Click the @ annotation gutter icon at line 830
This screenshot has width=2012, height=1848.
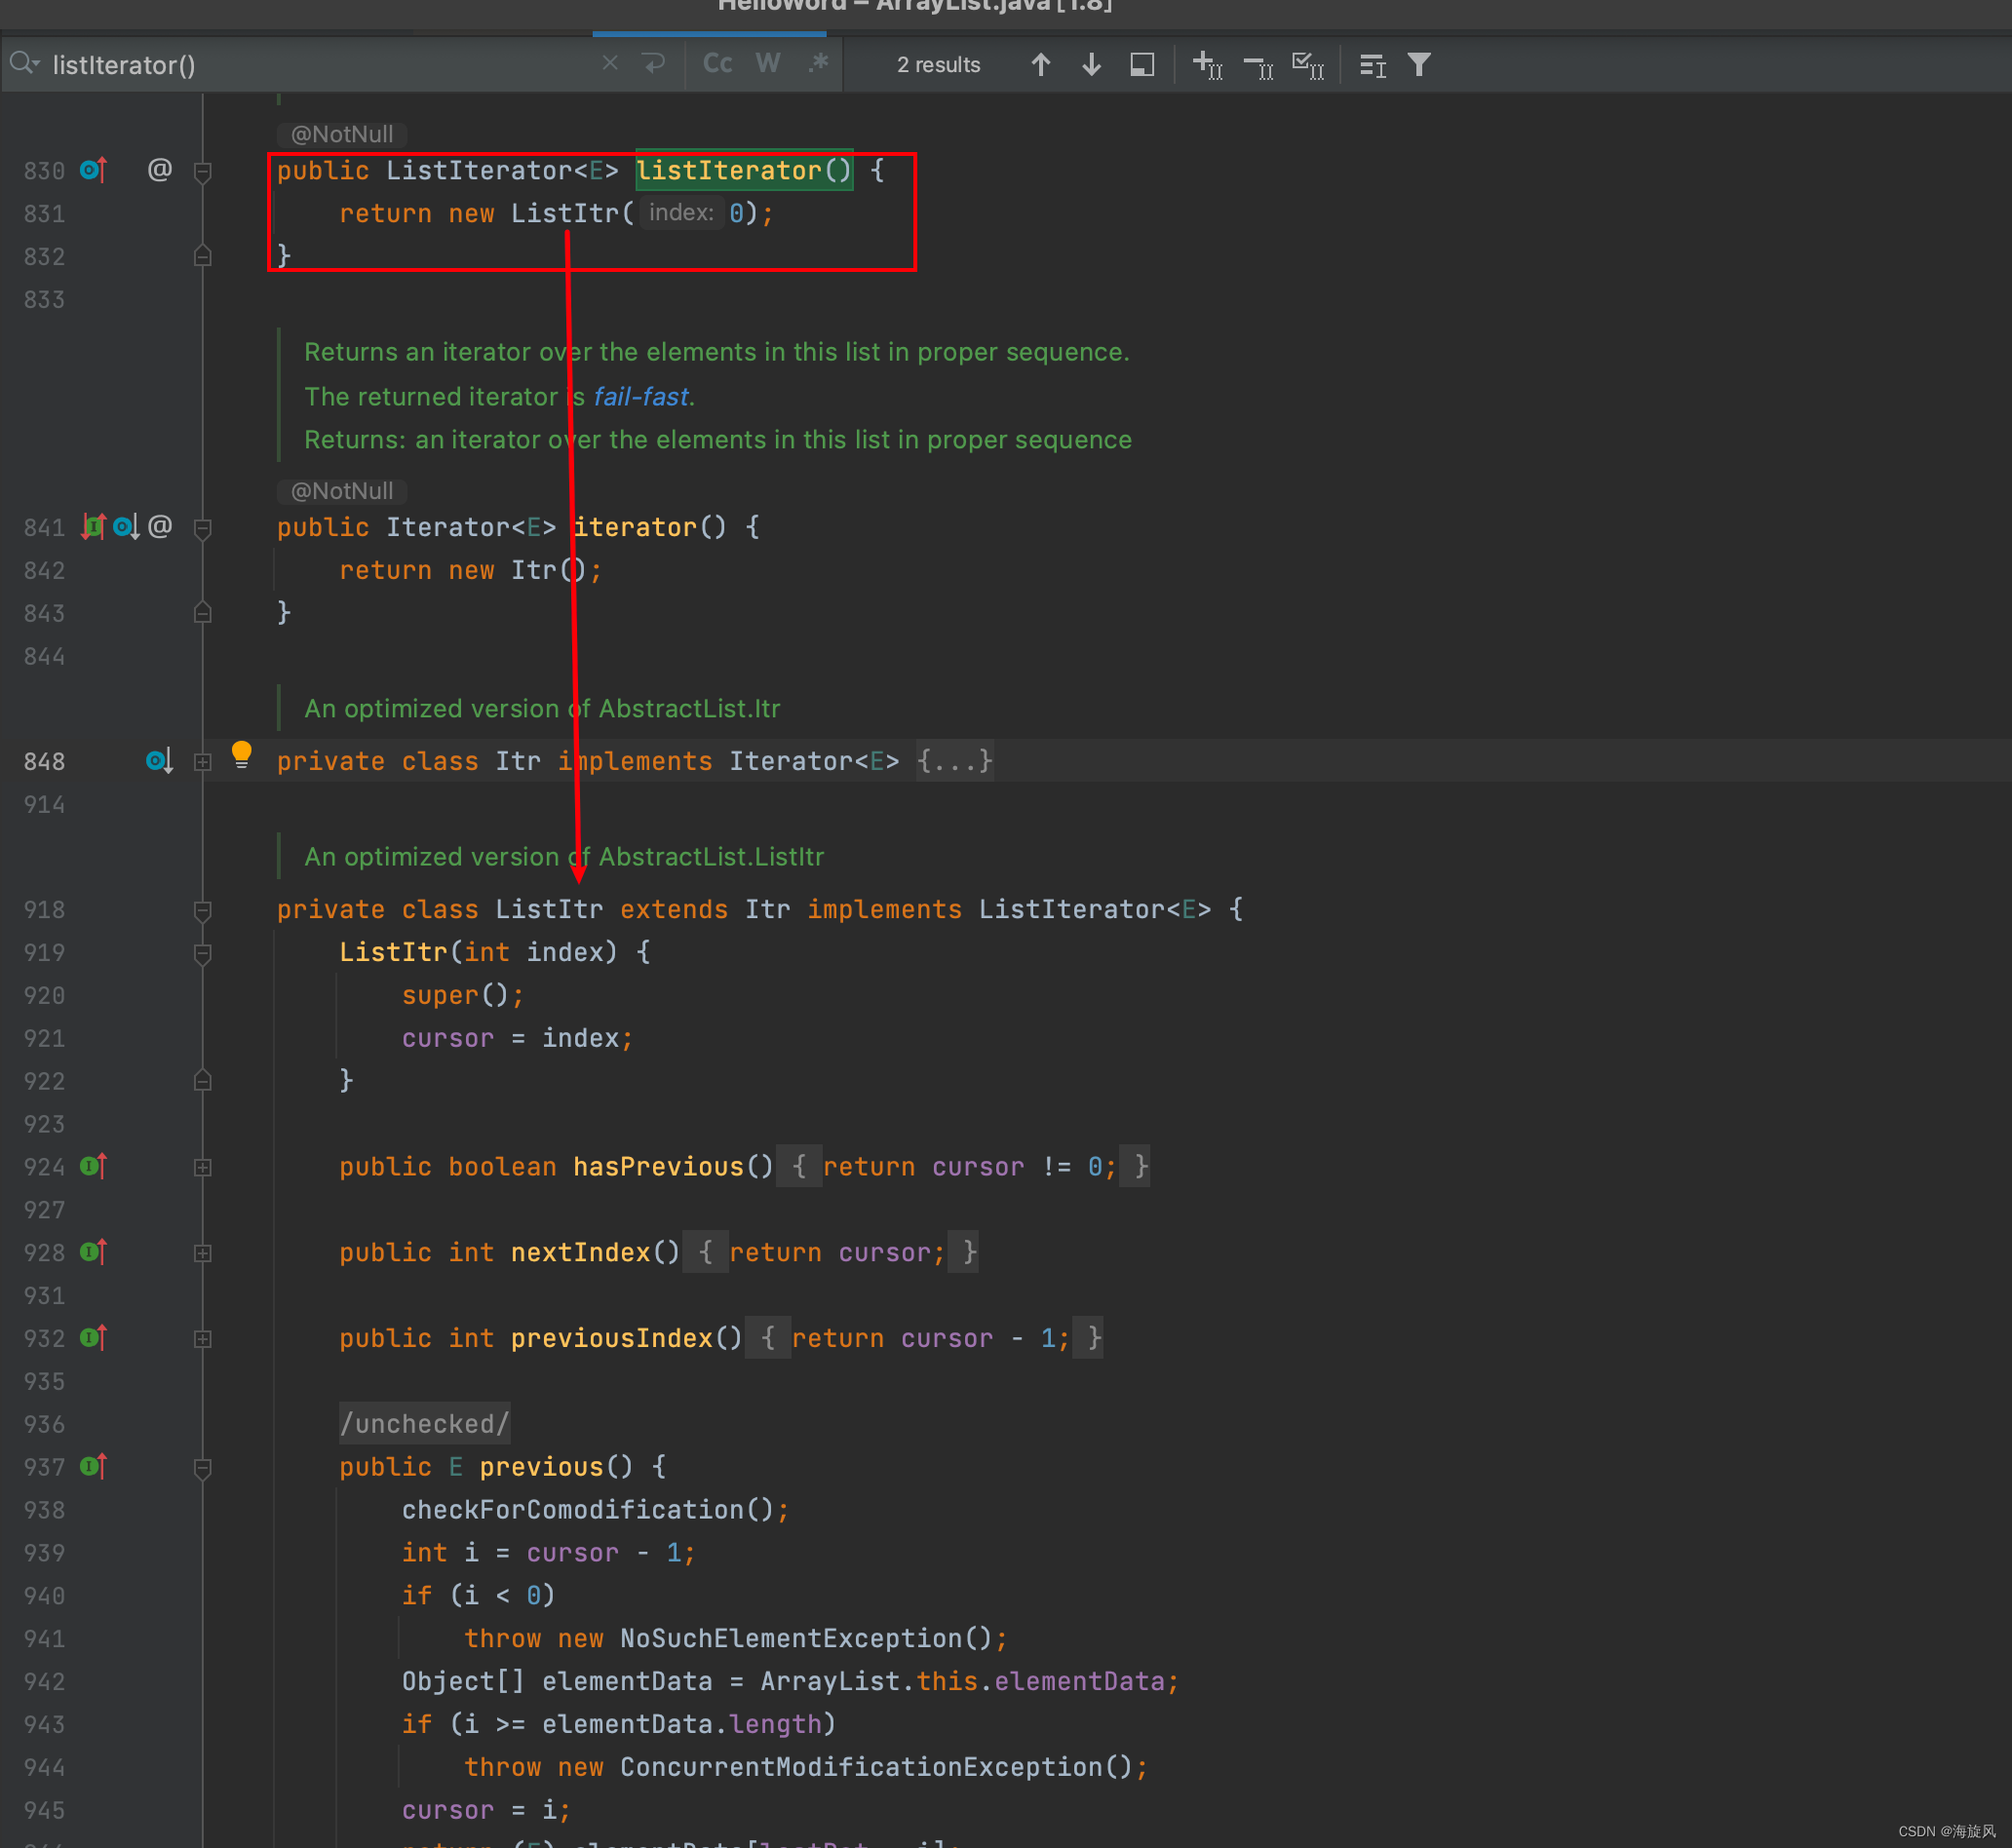click(x=160, y=170)
